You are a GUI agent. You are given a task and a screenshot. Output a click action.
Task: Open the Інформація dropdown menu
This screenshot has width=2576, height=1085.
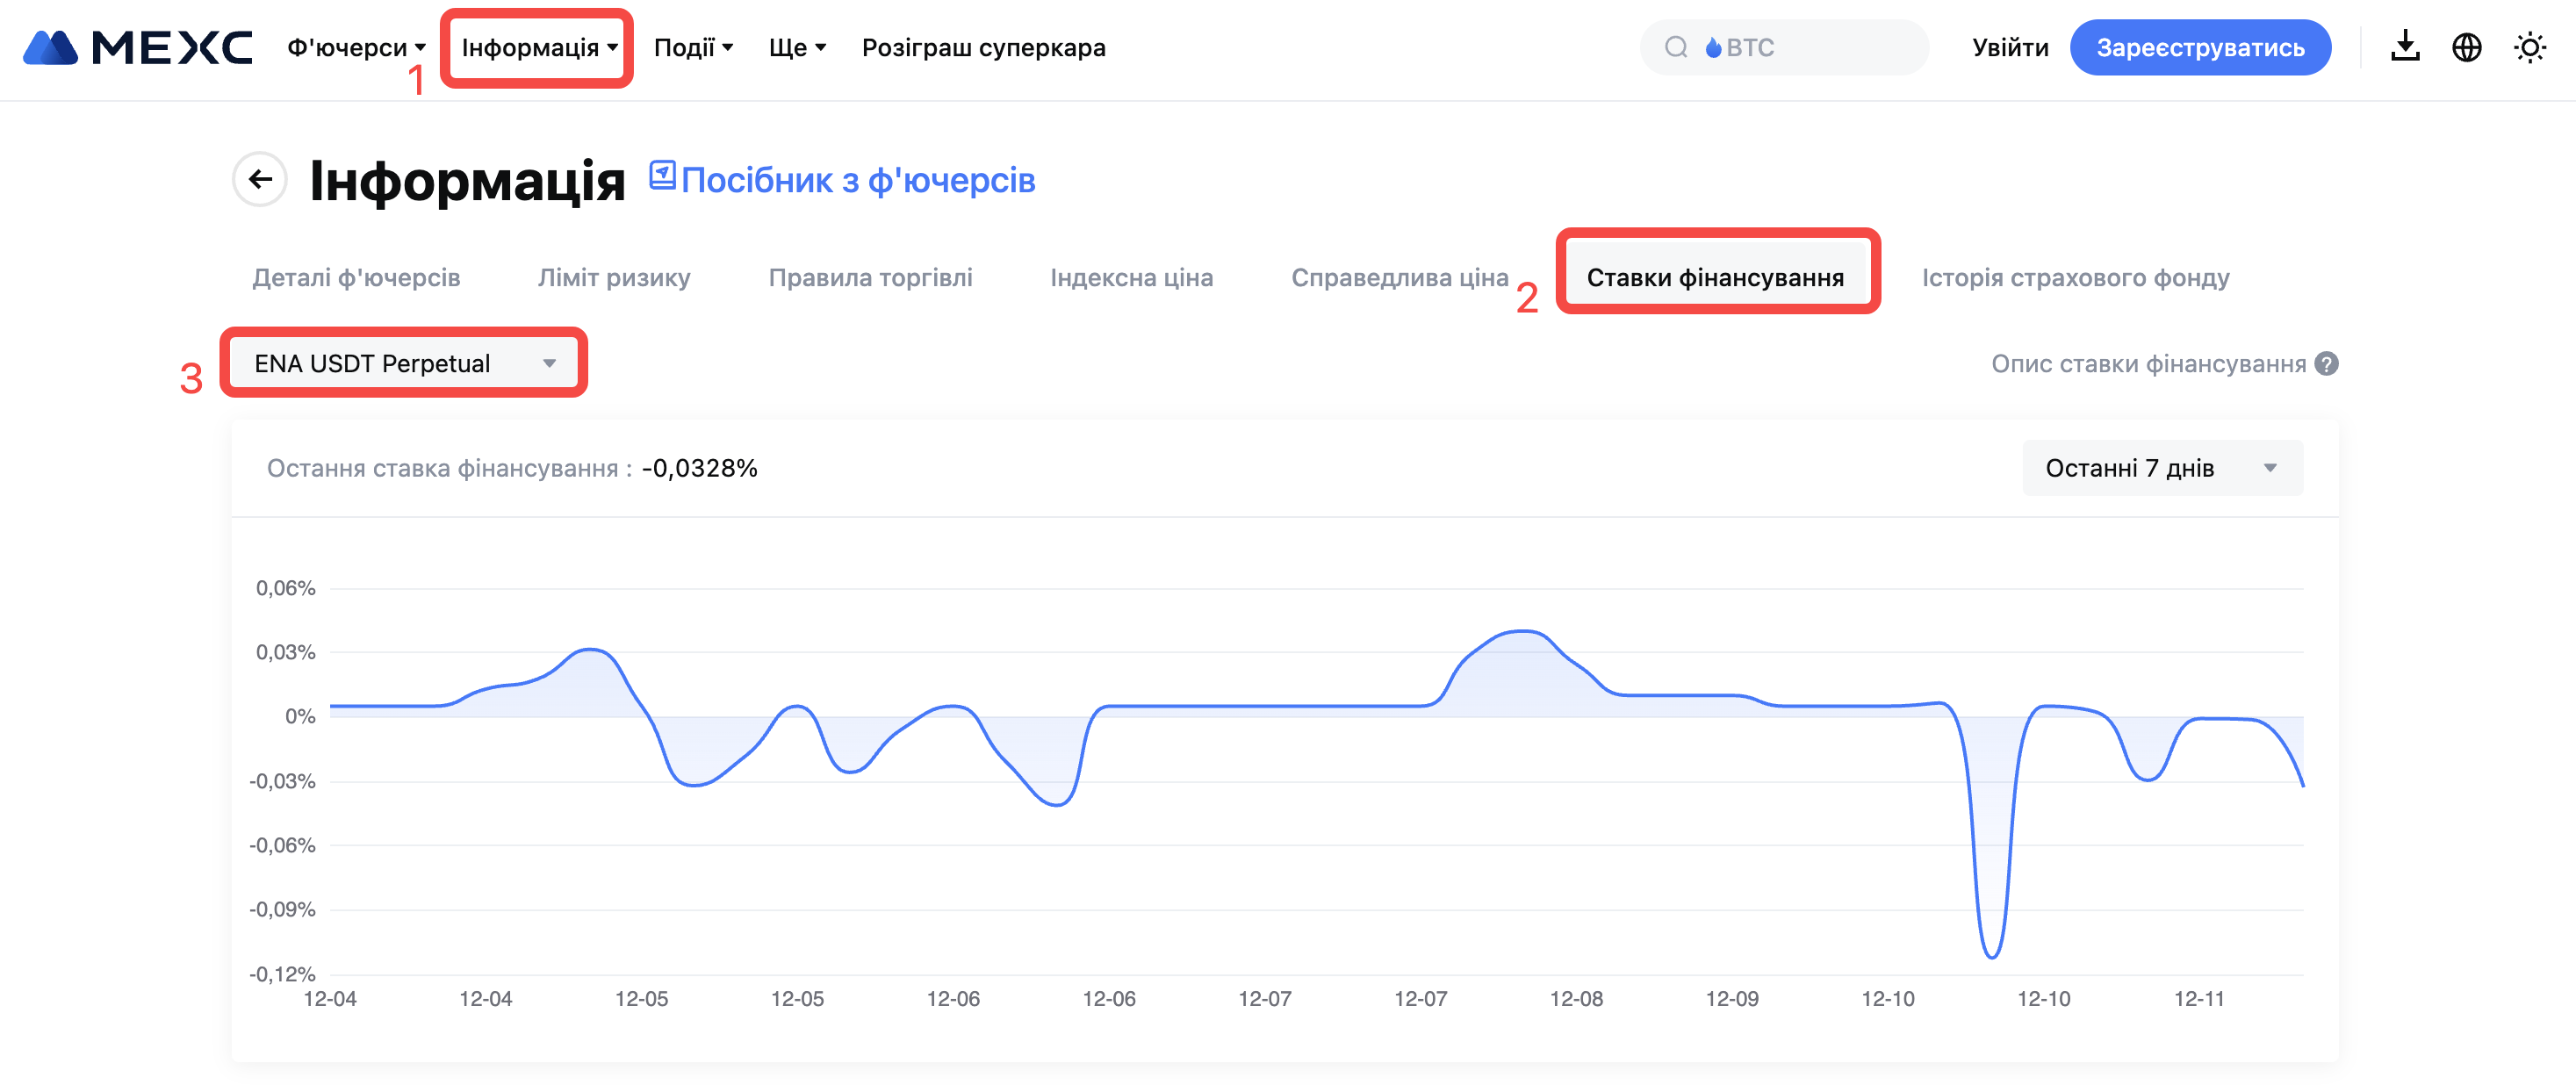tap(538, 47)
